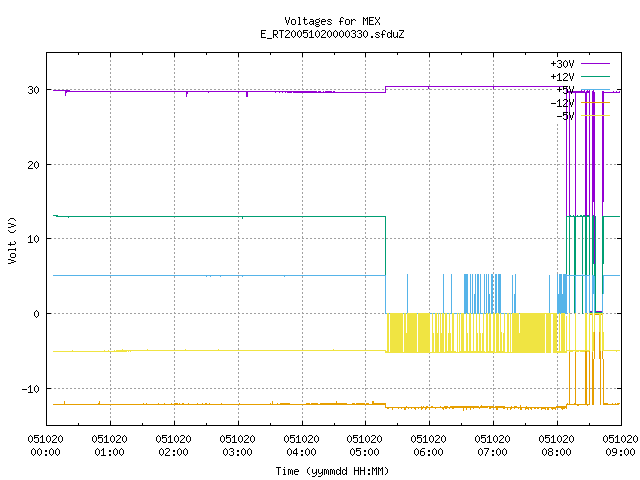Click the purple line sample beside +30V
This screenshot has width=640, height=480.
tap(595, 64)
